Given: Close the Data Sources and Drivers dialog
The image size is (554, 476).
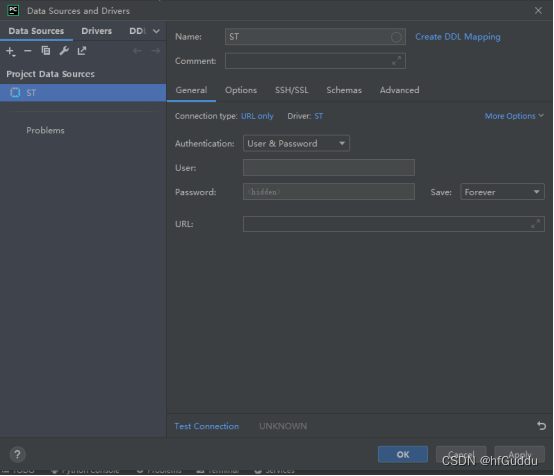Looking at the screenshot, I should (538, 11).
